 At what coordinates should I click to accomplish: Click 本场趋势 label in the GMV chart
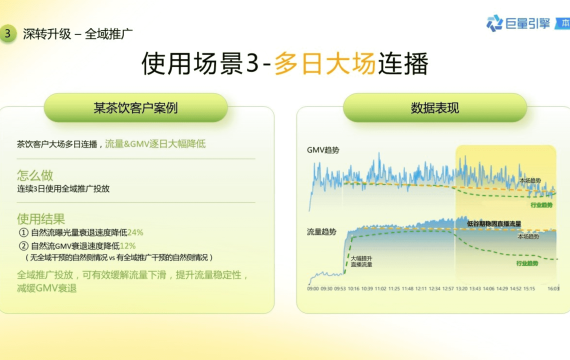[530, 180]
